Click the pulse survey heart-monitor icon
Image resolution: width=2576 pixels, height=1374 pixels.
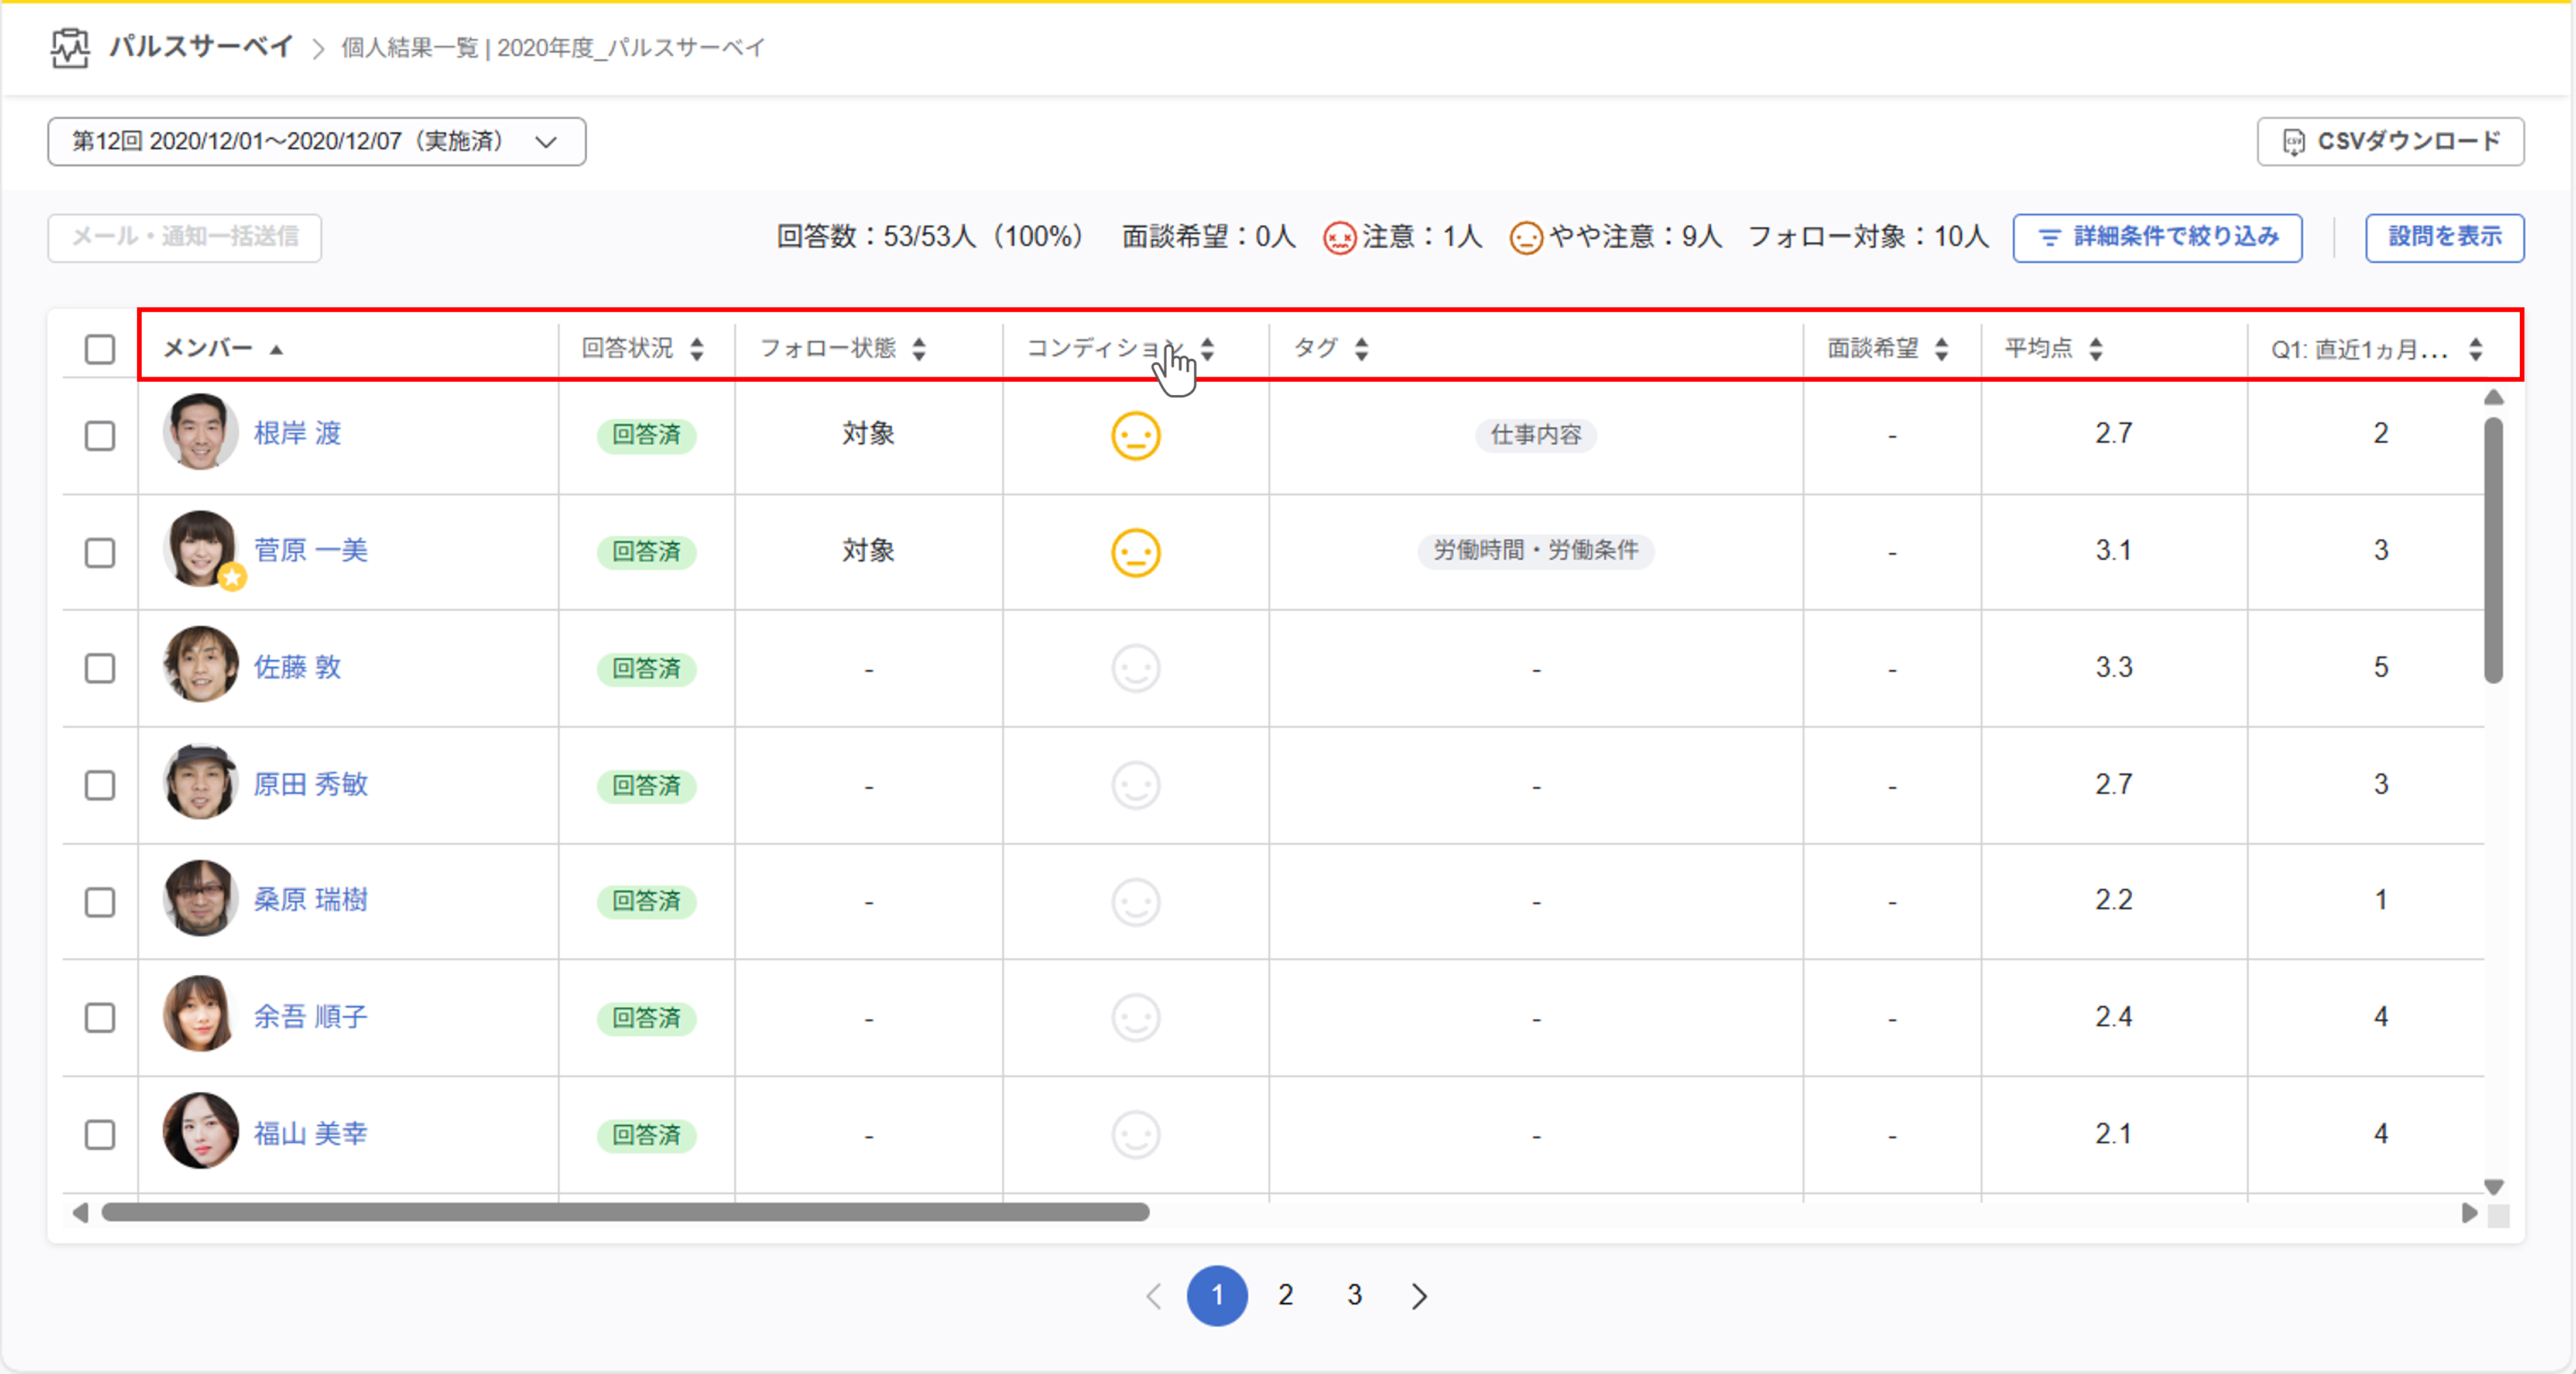pos(69,47)
